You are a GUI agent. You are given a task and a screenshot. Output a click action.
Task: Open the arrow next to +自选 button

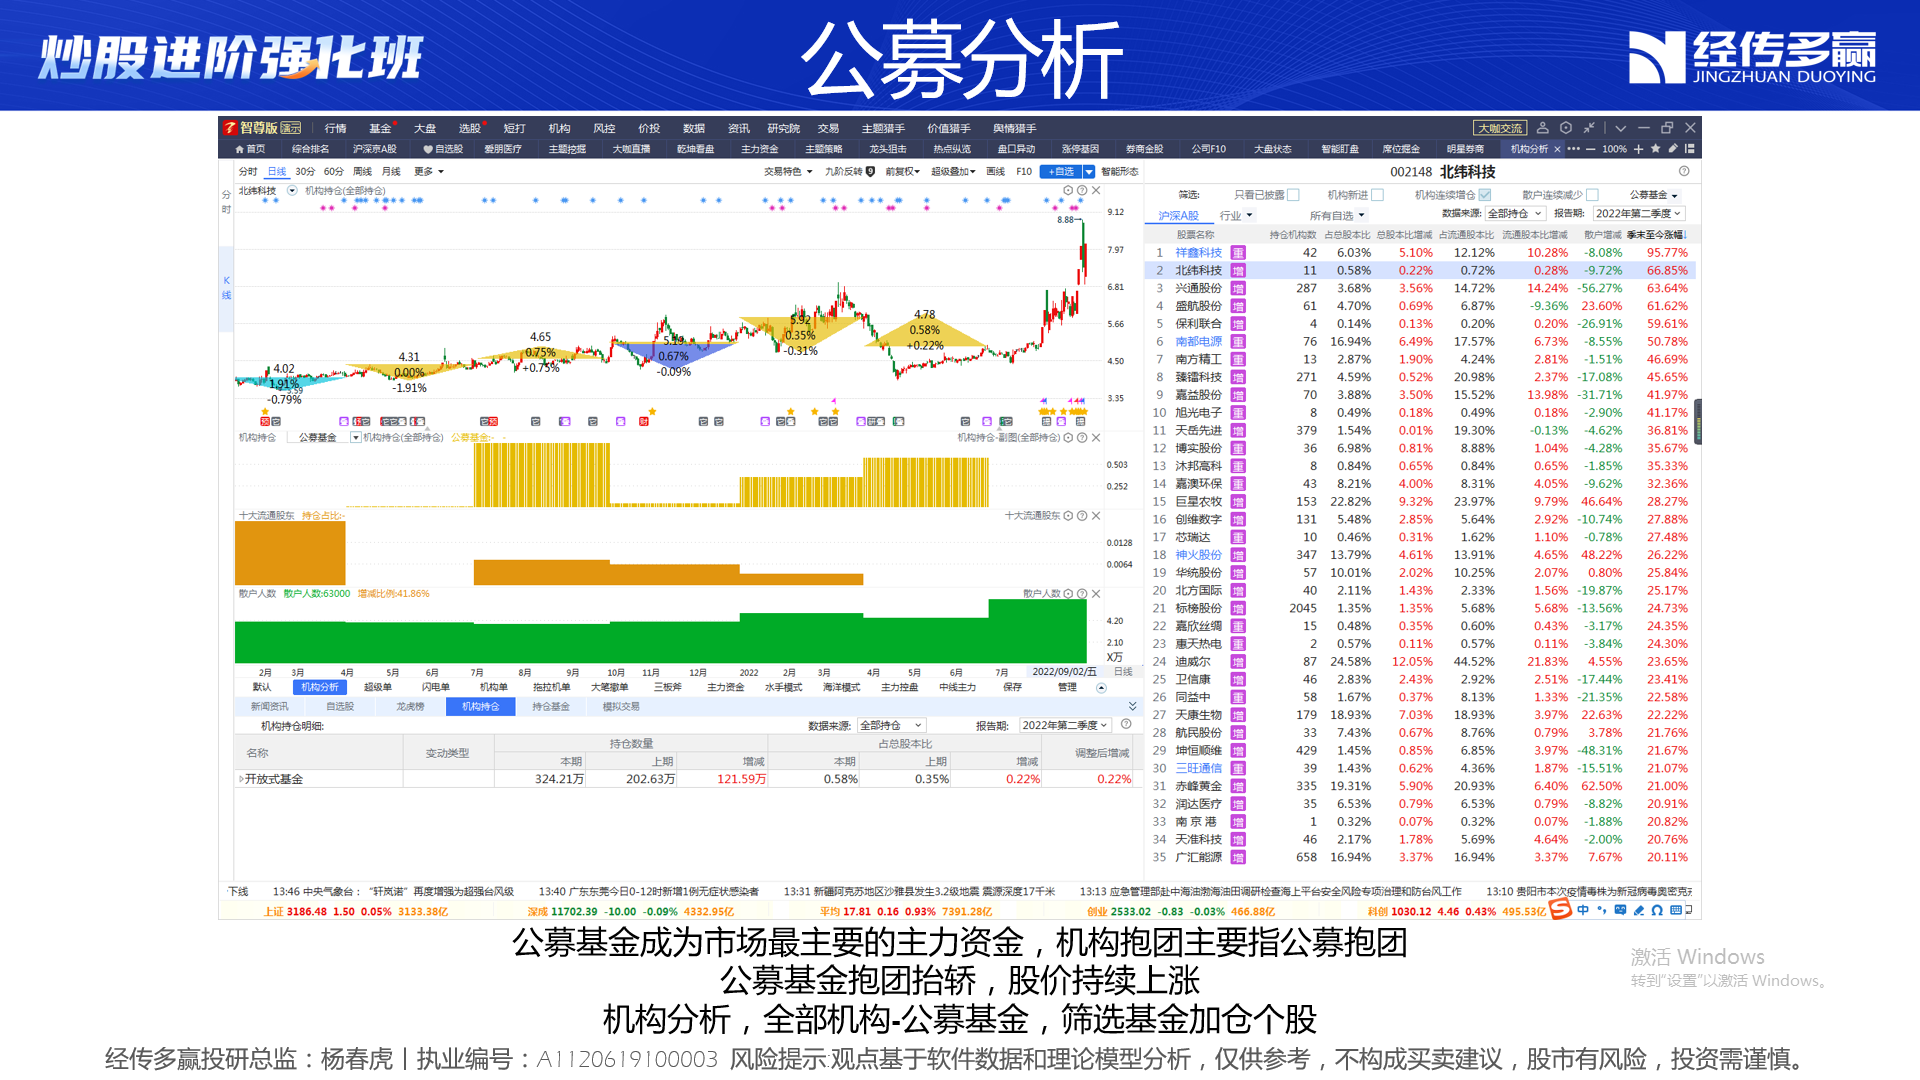pos(1089,171)
